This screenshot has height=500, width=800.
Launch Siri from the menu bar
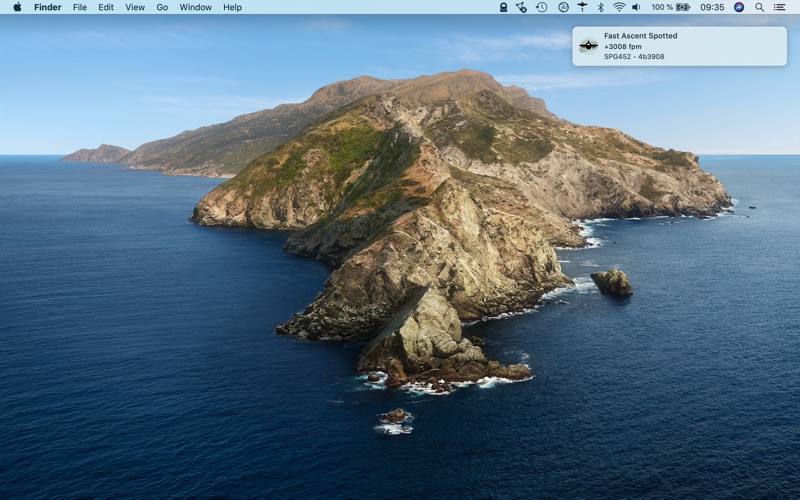coord(739,7)
